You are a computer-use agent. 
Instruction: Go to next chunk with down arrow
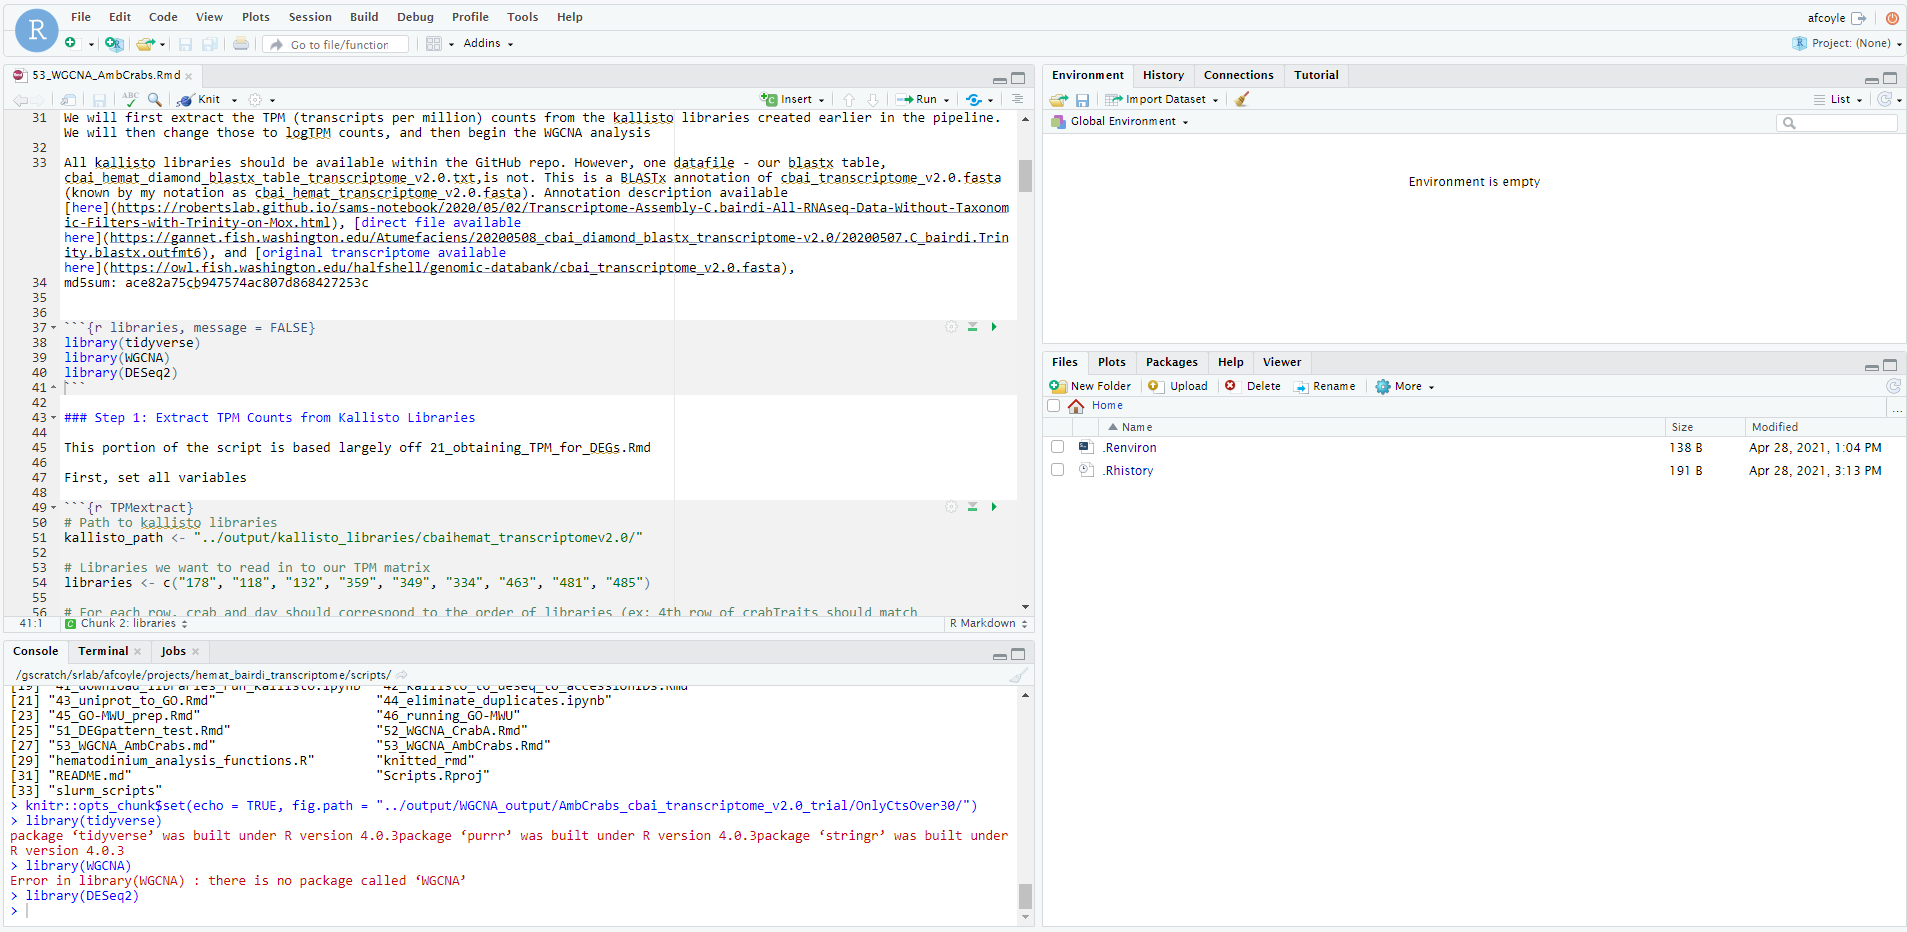(872, 99)
